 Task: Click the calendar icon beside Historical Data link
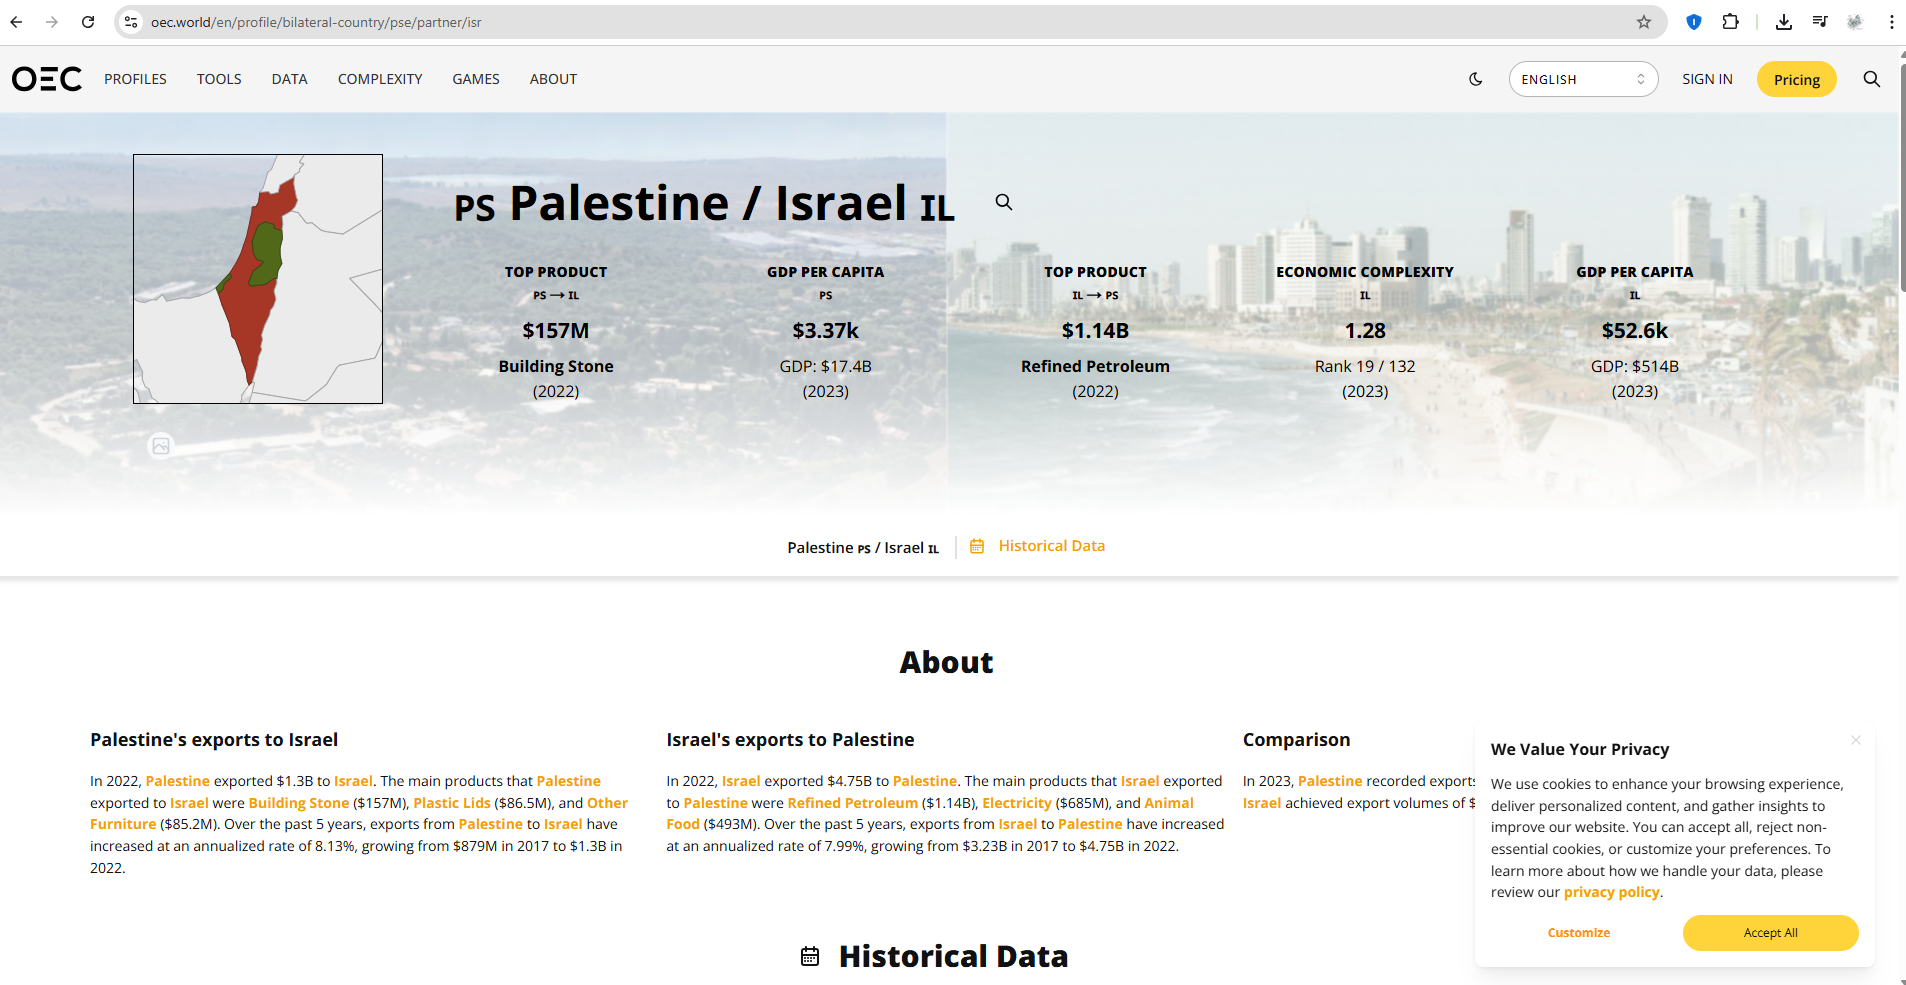977,546
